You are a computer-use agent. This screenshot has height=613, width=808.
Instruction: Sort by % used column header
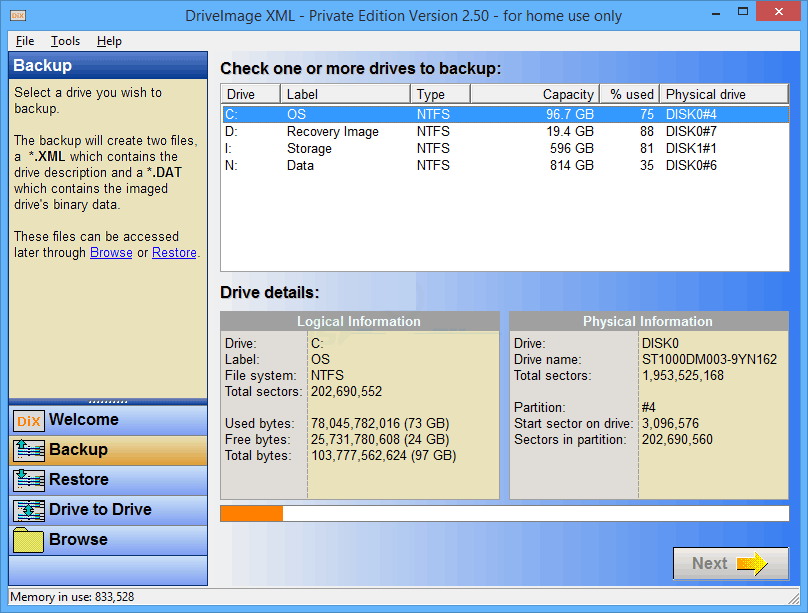[629, 94]
